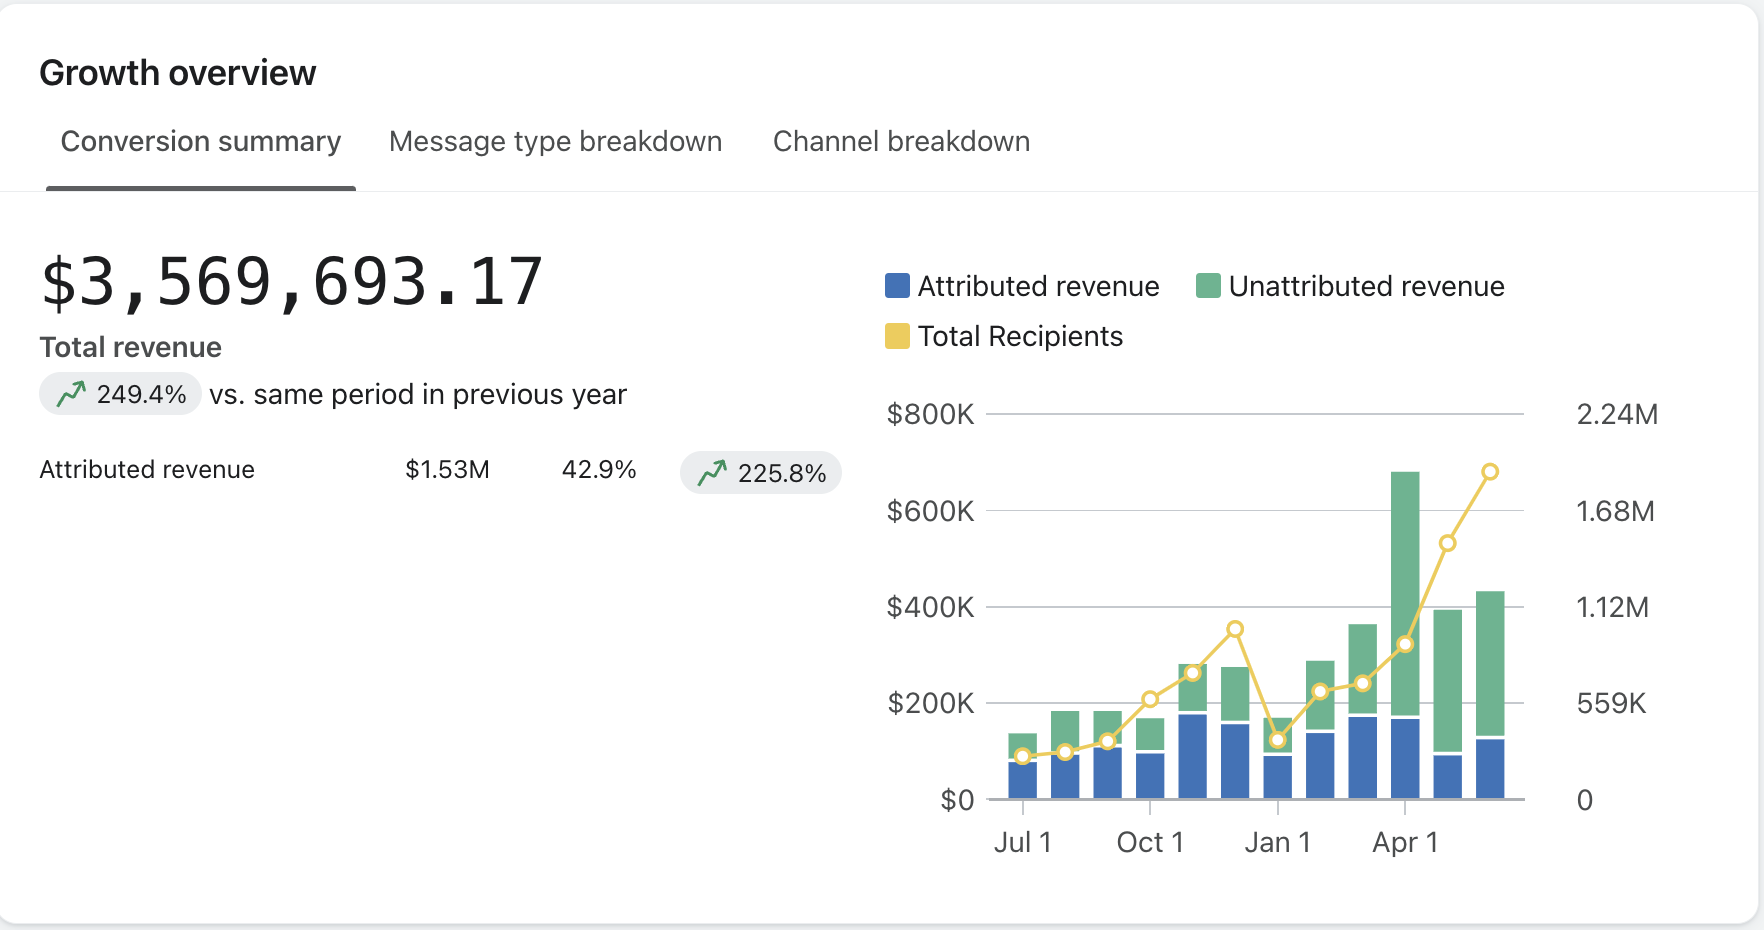Click 'vs. same period in previous year' text
Screen dimensions: 1764x930
418,394
